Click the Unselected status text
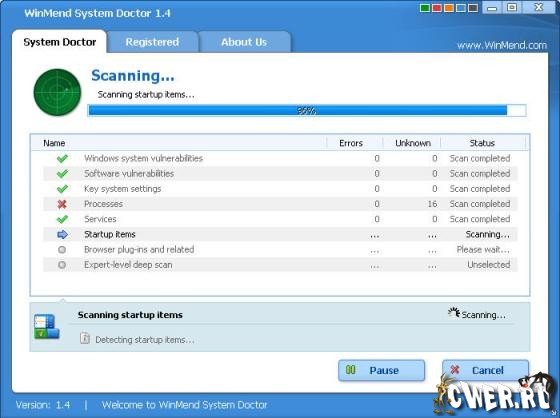The image size is (560, 418). pos(489,265)
